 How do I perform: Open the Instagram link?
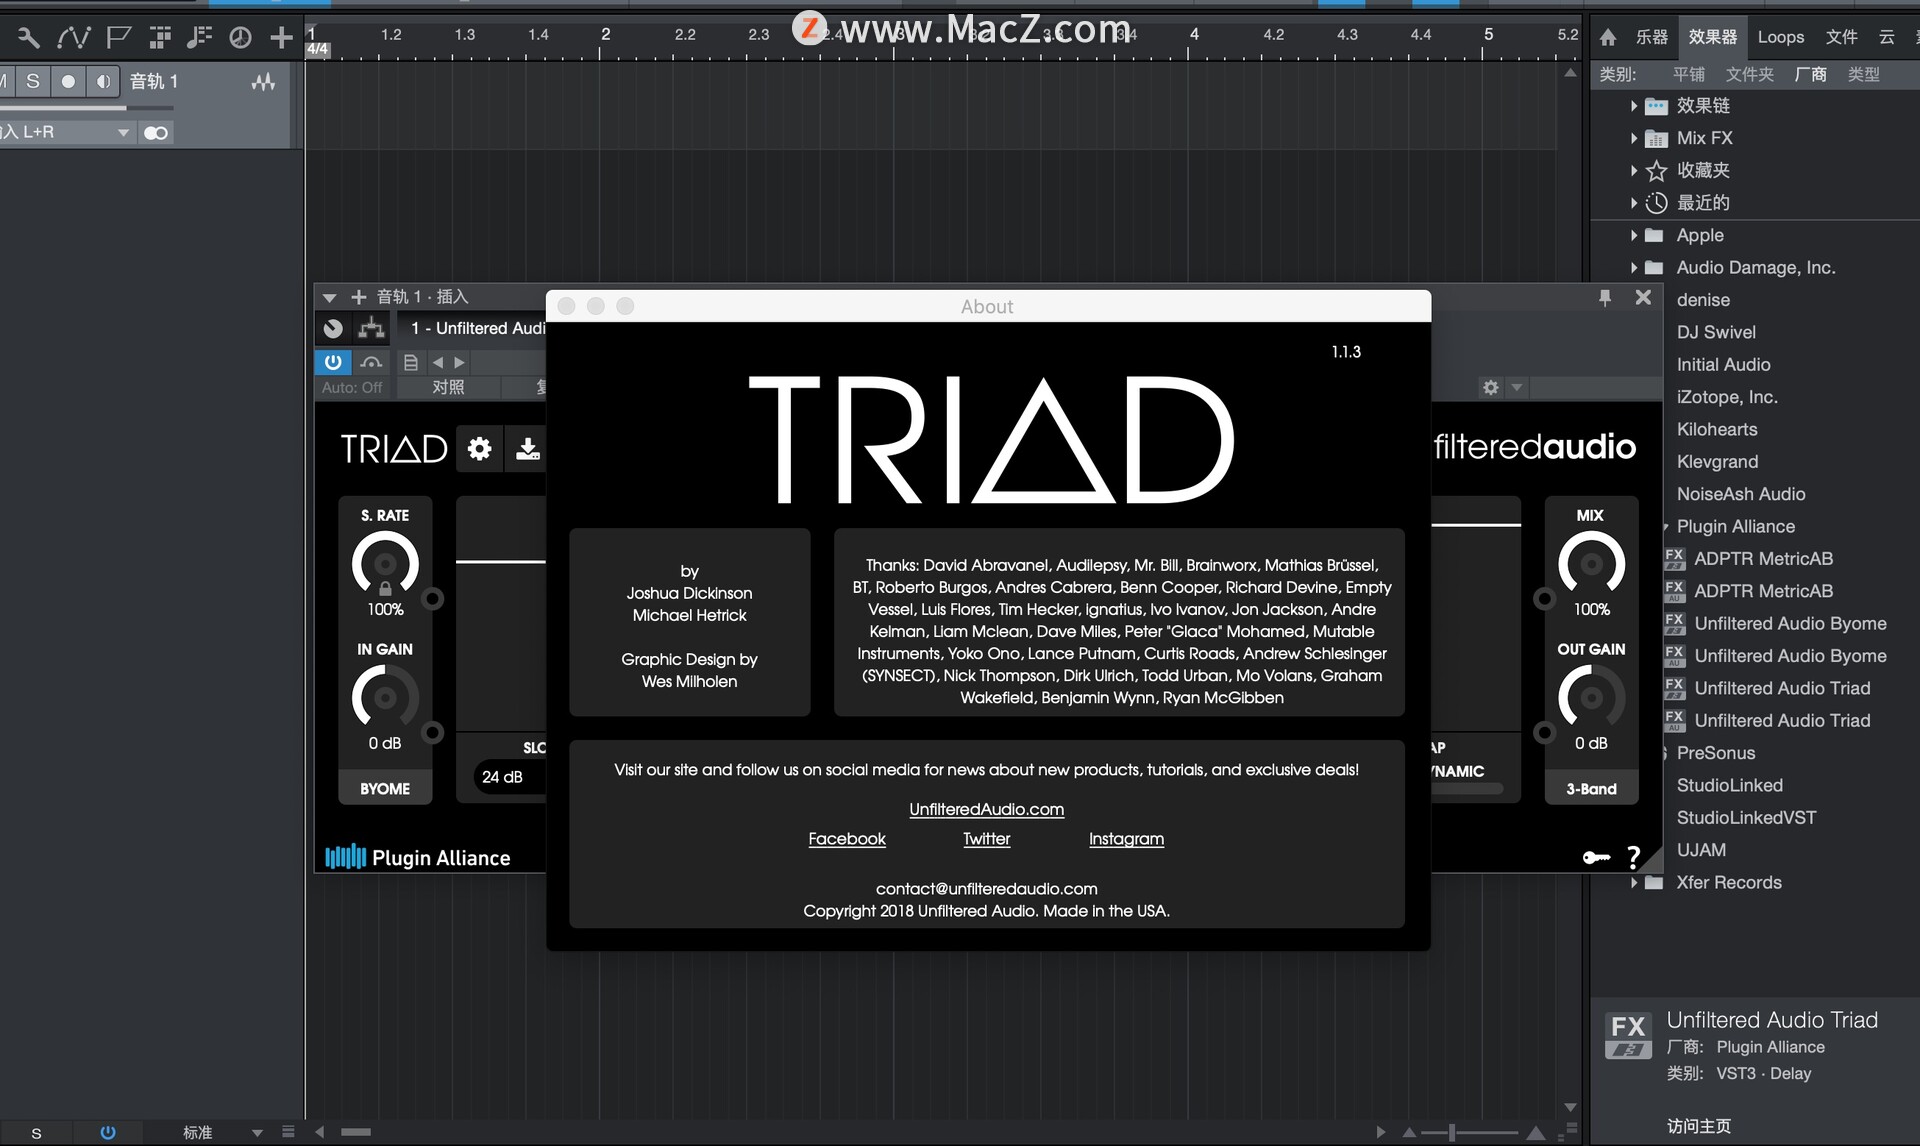[1126, 839]
